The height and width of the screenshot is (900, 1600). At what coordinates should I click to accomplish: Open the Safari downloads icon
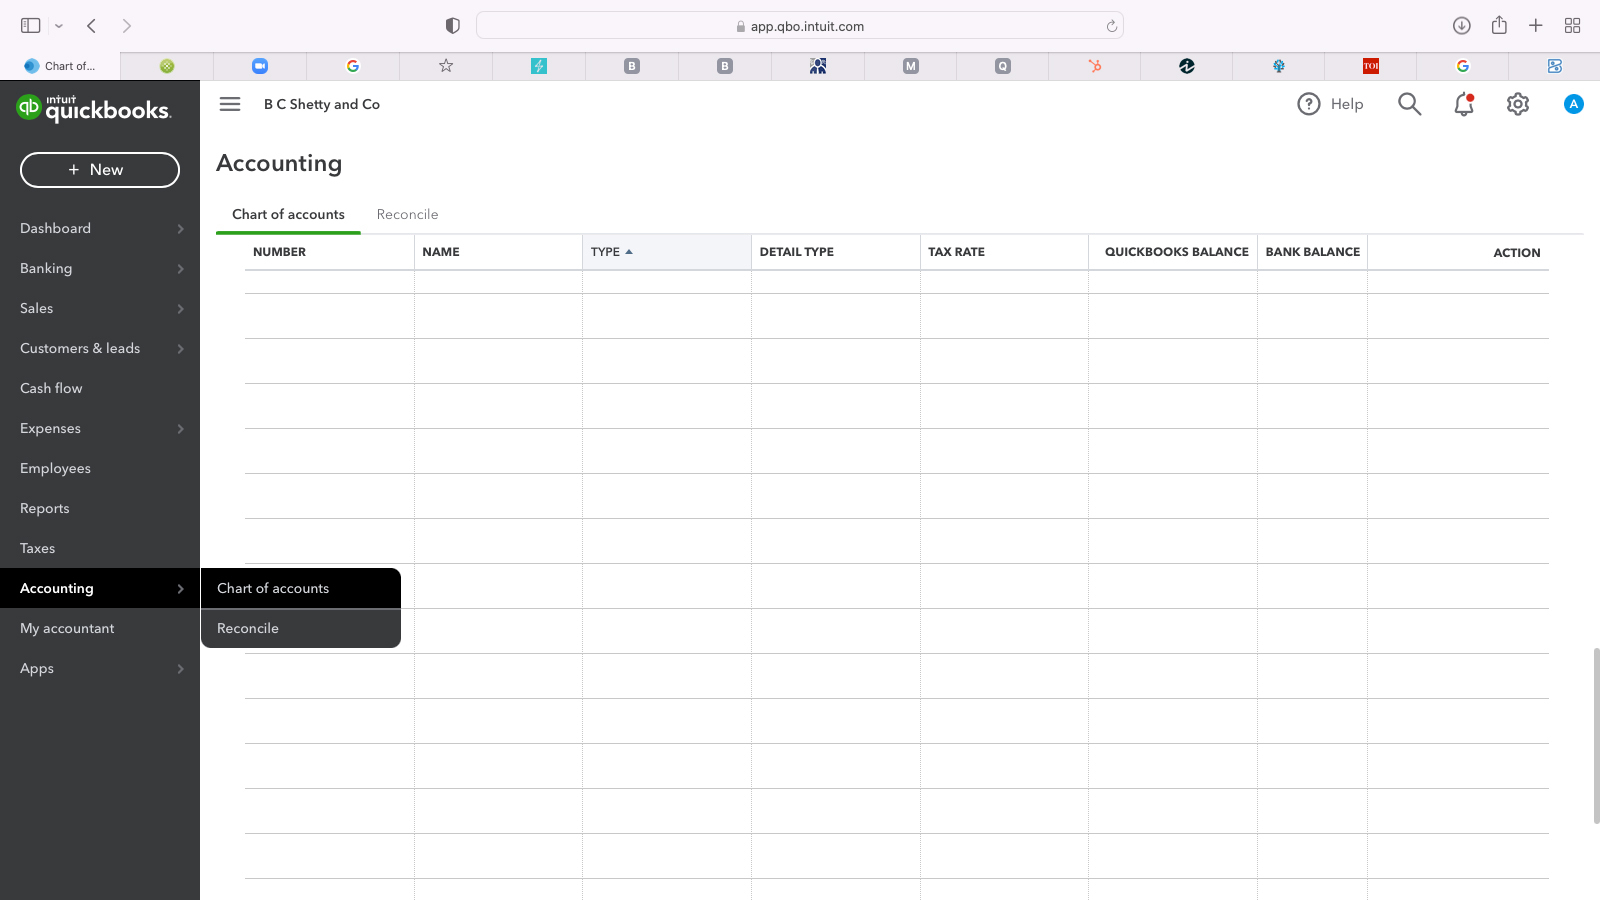(1461, 26)
